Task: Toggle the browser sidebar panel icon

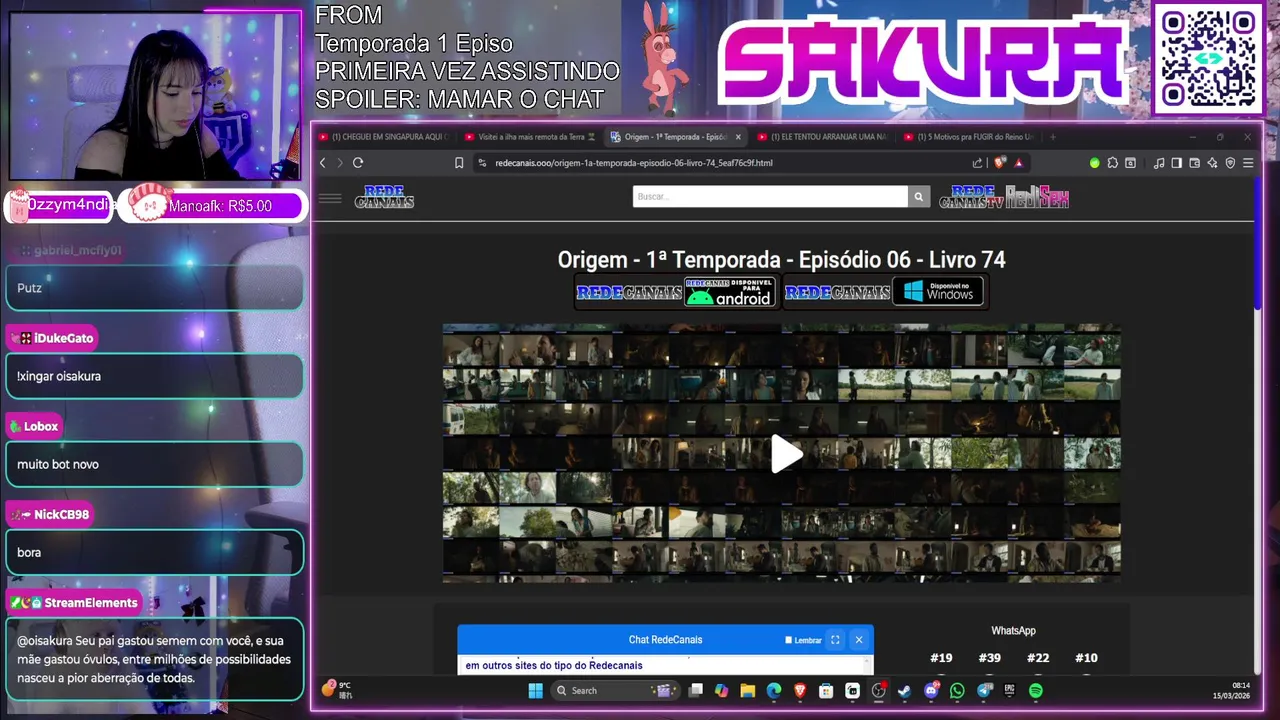Action: [1177, 163]
